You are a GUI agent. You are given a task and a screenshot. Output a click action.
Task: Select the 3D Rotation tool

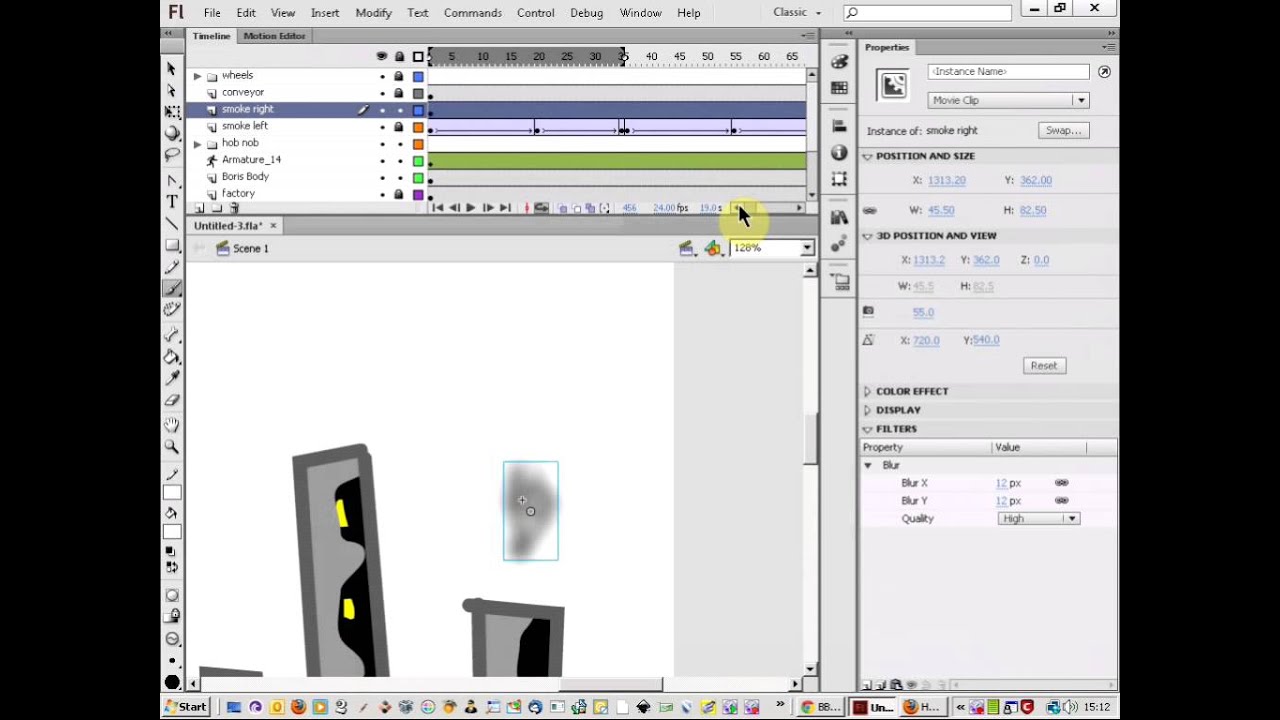(x=172, y=134)
